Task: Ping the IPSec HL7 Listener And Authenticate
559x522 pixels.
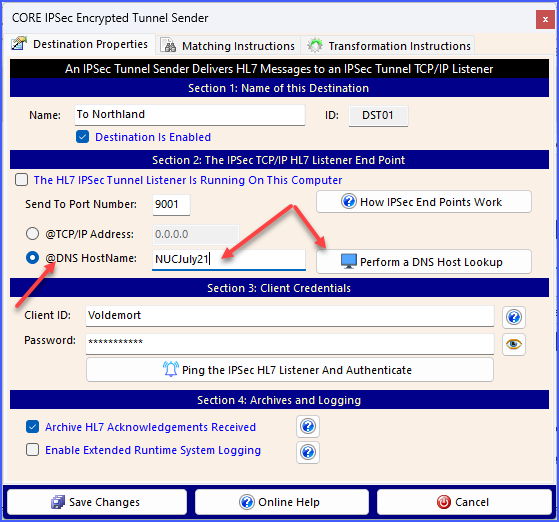Action: coord(289,370)
